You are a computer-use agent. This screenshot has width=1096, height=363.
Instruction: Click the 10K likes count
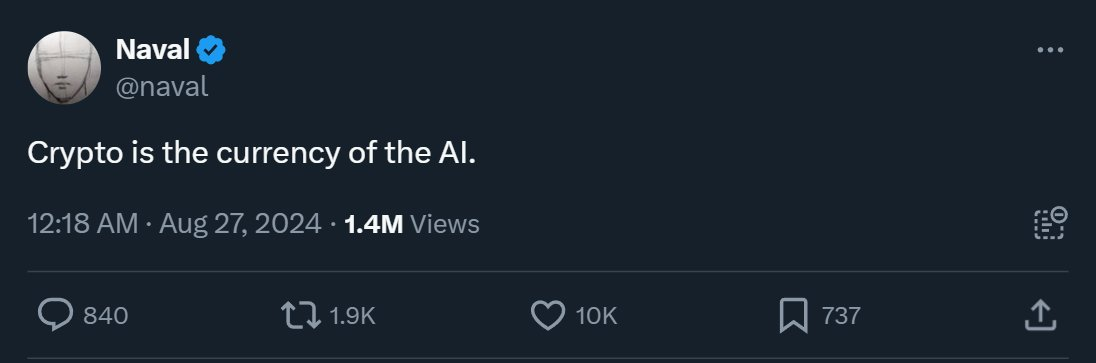pos(596,316)
